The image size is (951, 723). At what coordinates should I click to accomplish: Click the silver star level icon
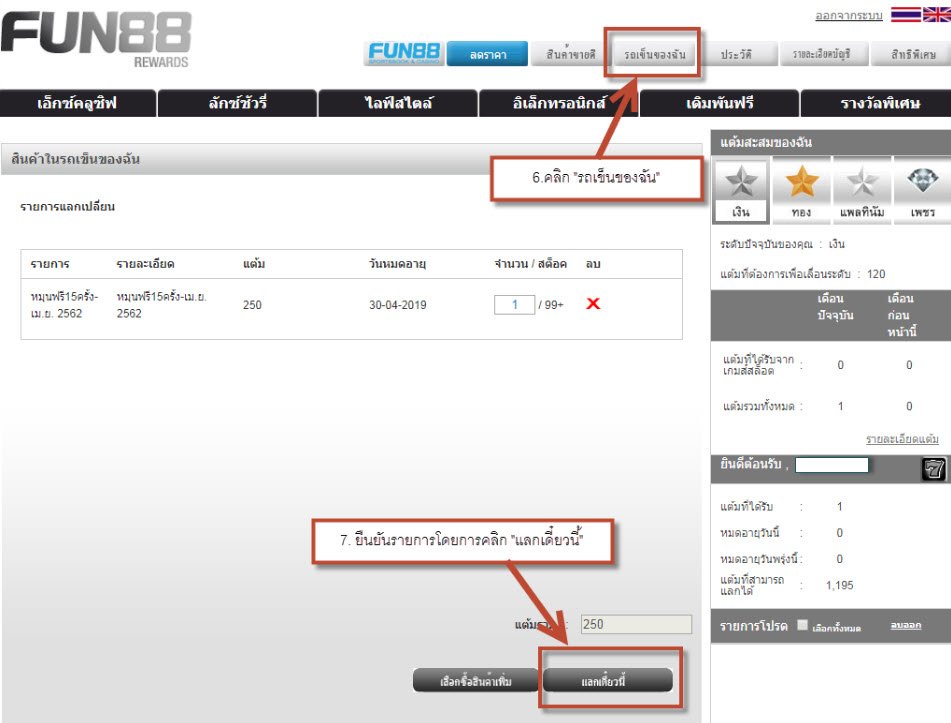click(x=741, y=184)
